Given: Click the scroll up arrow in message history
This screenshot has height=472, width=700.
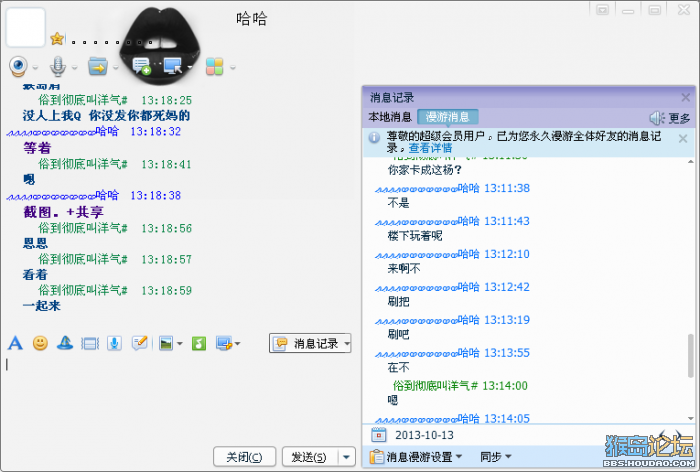Looking at the screenshot, I should point(691,162).
